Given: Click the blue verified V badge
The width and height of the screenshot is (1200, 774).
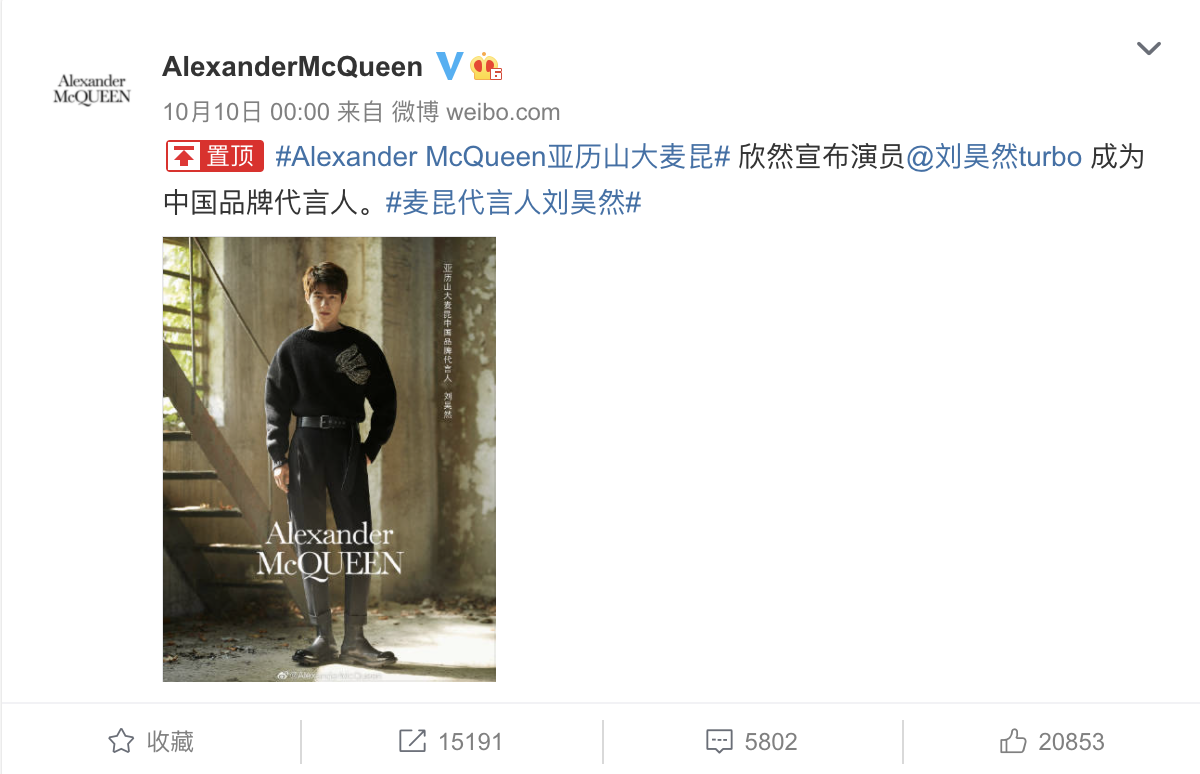Looking at the screenshot, I should [449, 67].
